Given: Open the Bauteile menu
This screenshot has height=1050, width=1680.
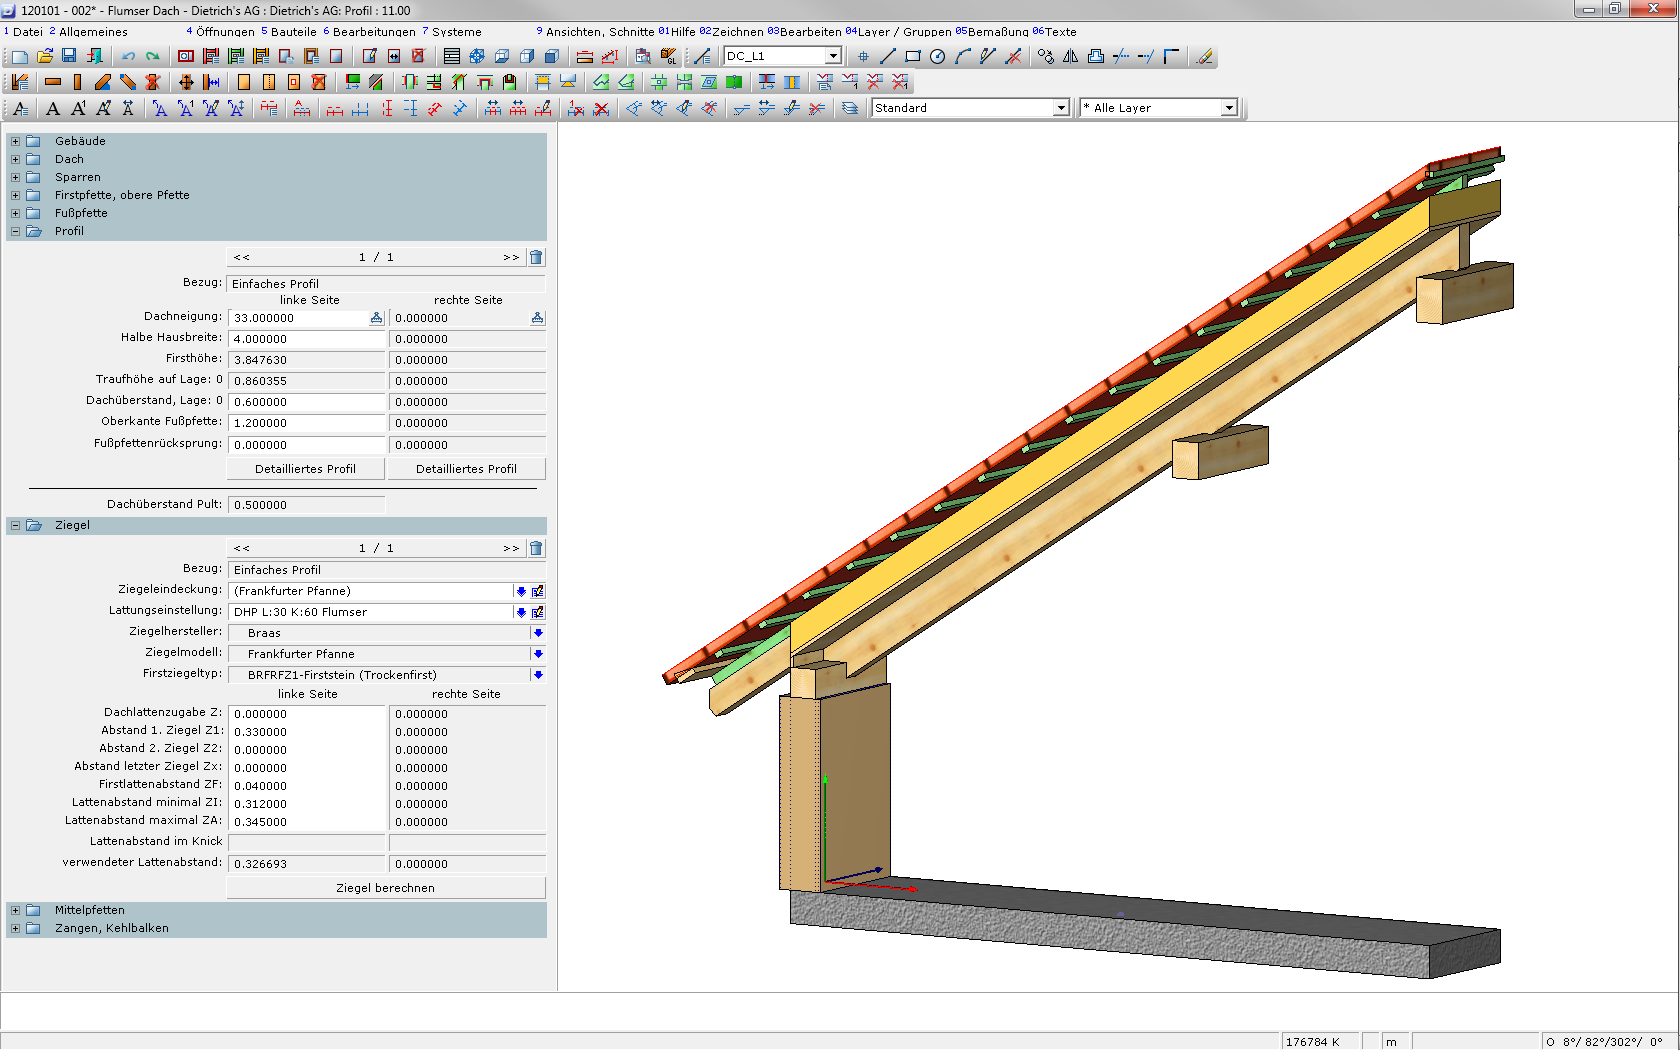Looking at the screenshot, I should tap(293, 32).
